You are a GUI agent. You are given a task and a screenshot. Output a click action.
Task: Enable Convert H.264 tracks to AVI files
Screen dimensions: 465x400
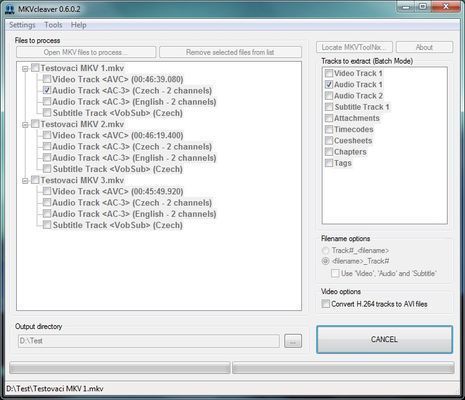pos(325,304)
